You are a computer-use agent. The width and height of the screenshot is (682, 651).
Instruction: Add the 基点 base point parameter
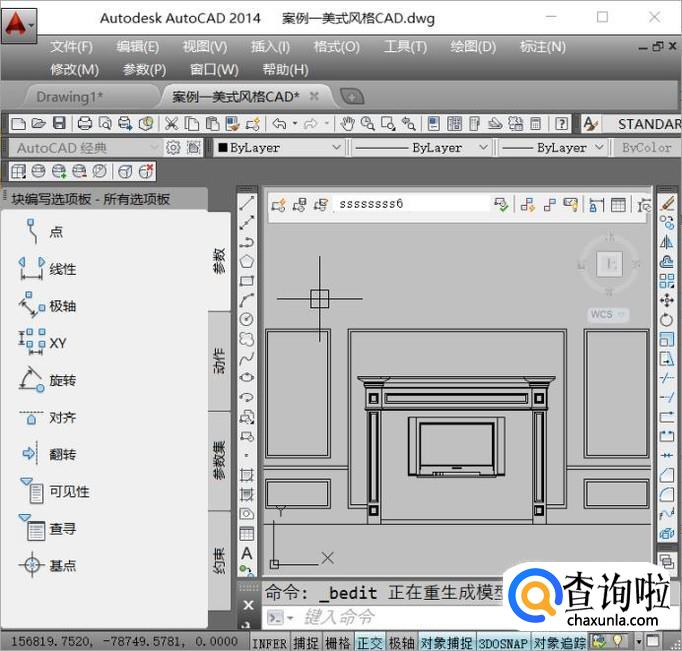coord(62,565)
